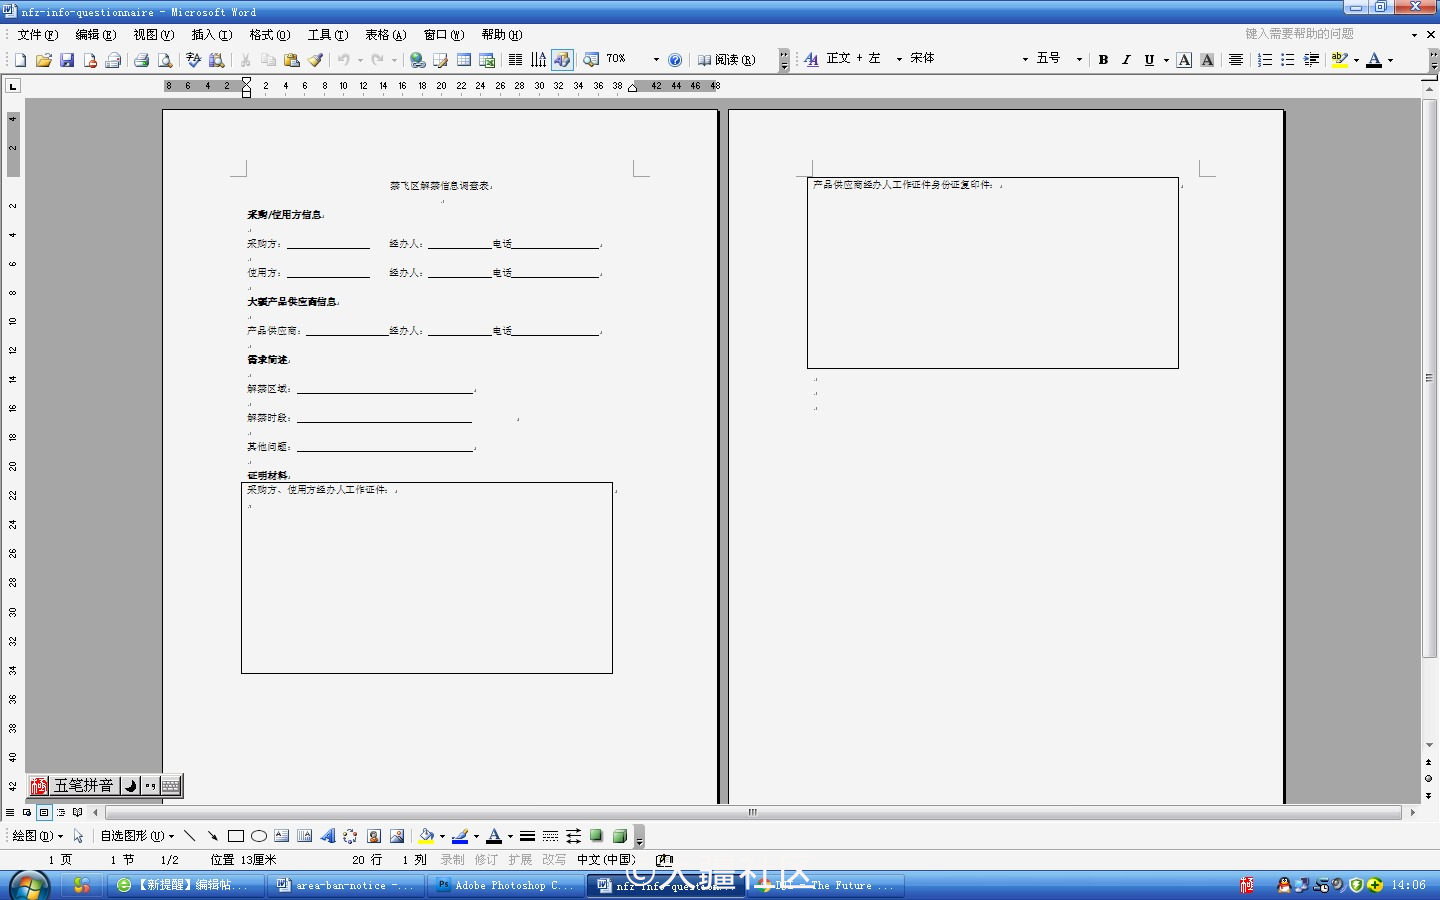1440x900 pixels.
Task: Click the Print icon
Action: tap(141, 60)
